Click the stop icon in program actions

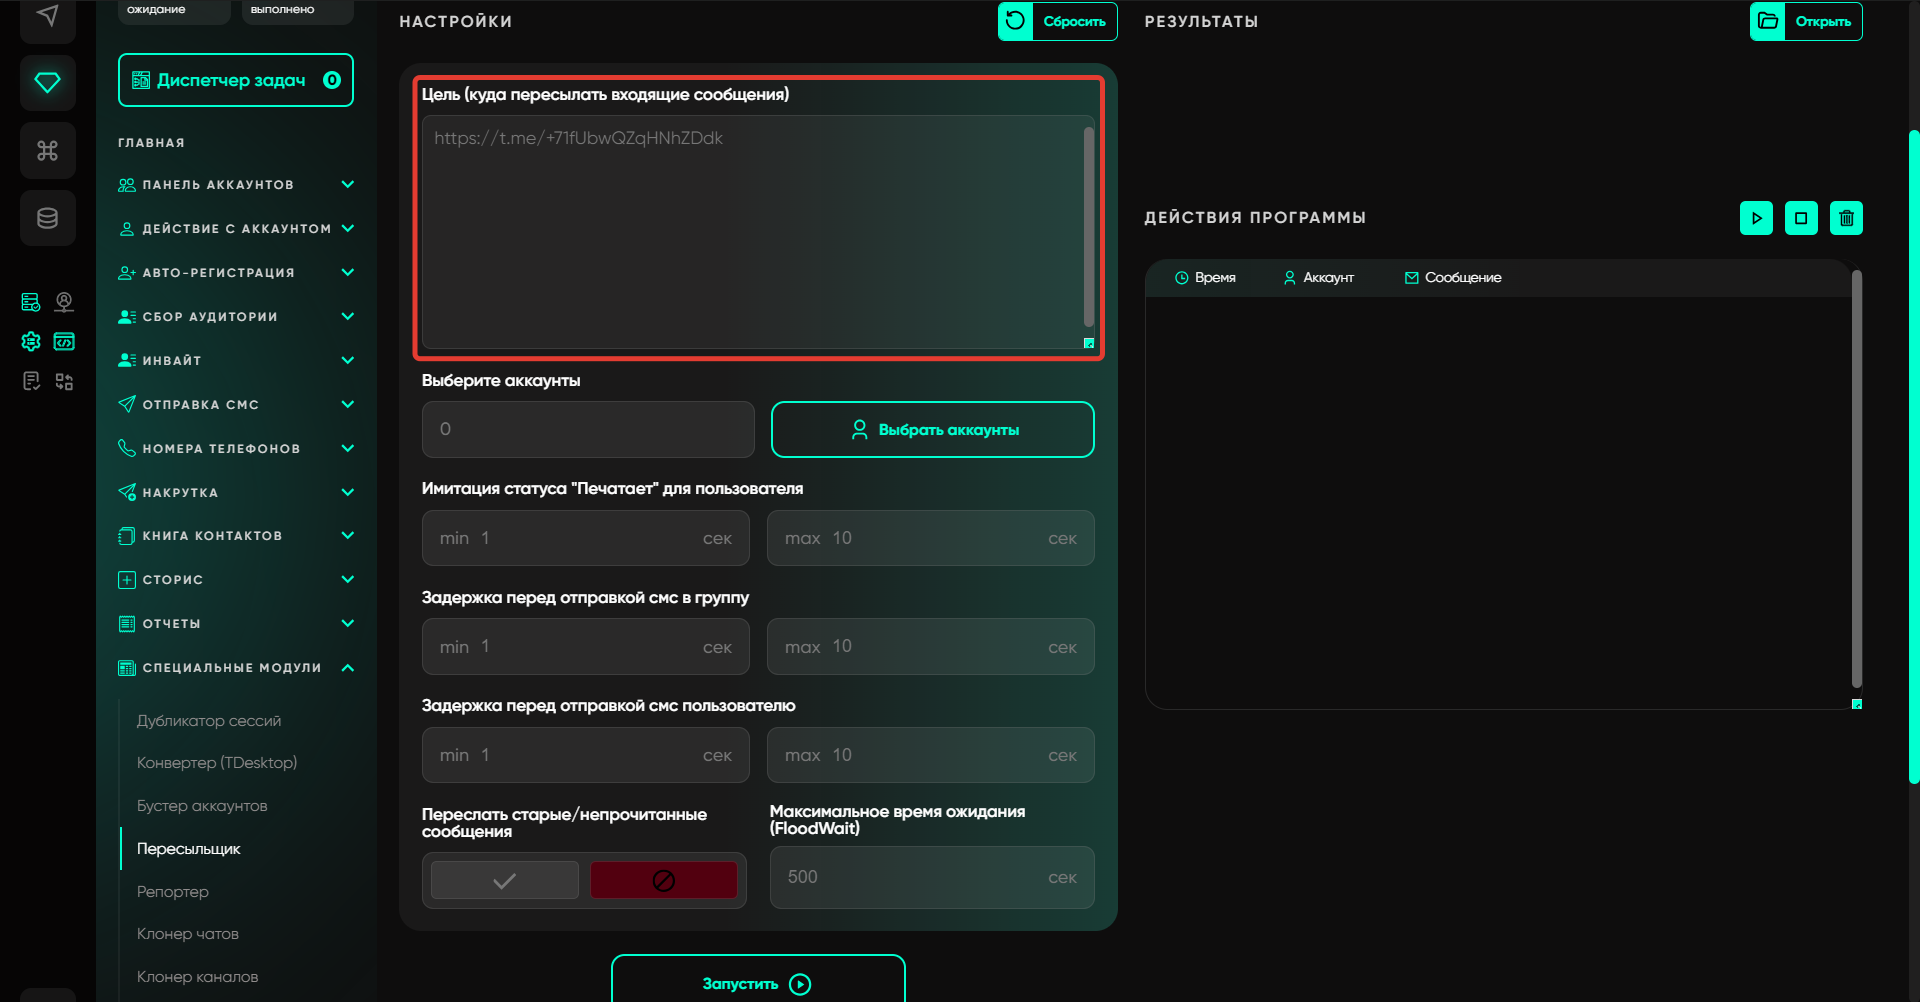[x=1801, y=218]
